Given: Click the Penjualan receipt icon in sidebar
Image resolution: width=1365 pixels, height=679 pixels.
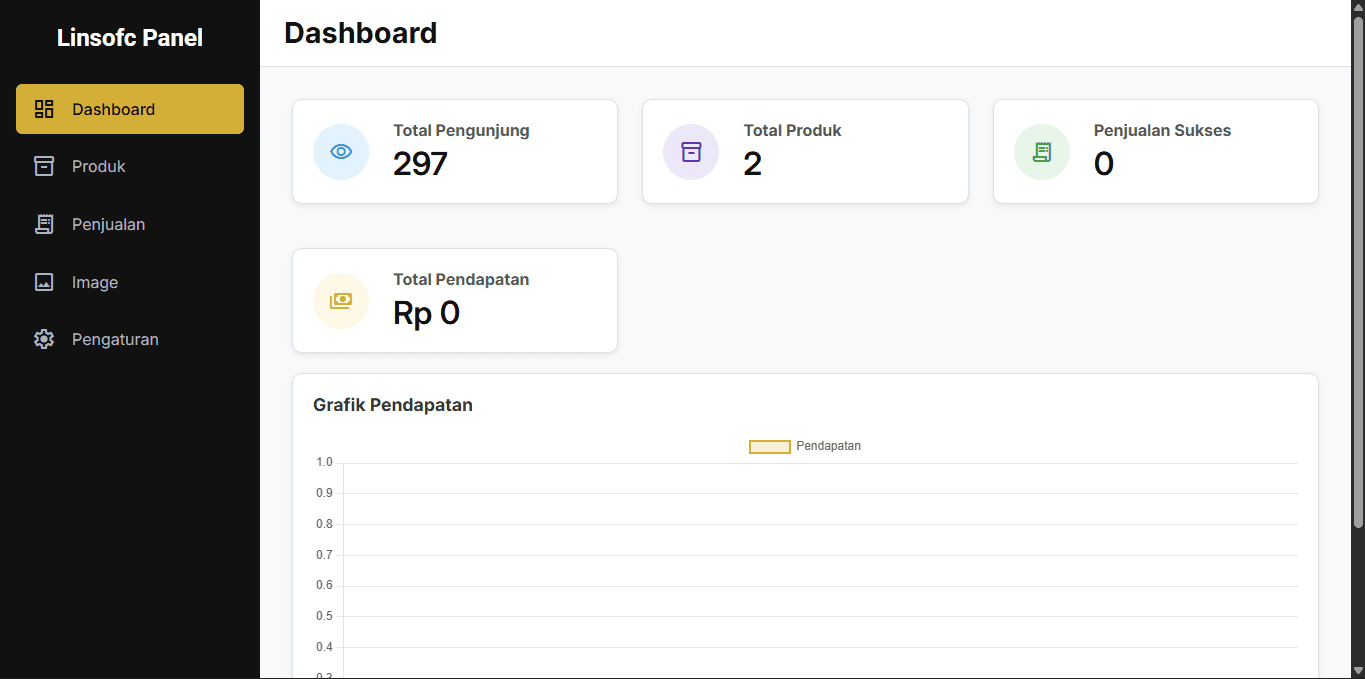Looking at the screenshot, I should click(x=44, y=224).
